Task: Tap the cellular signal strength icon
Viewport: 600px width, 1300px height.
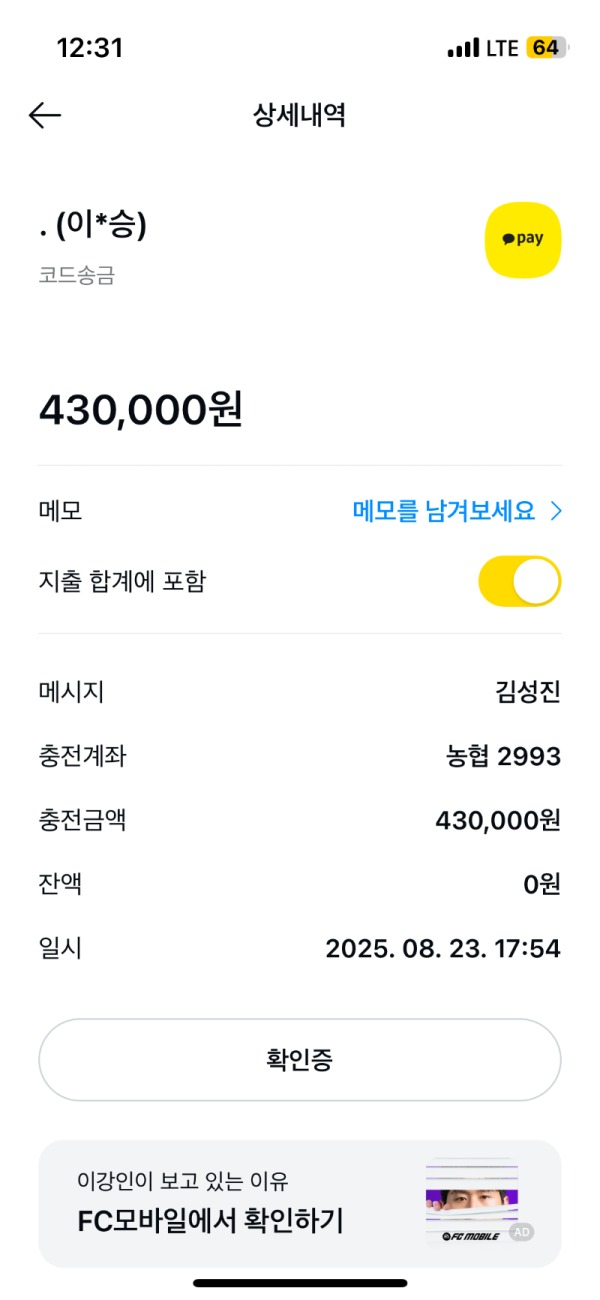Action: pos(463,48)
